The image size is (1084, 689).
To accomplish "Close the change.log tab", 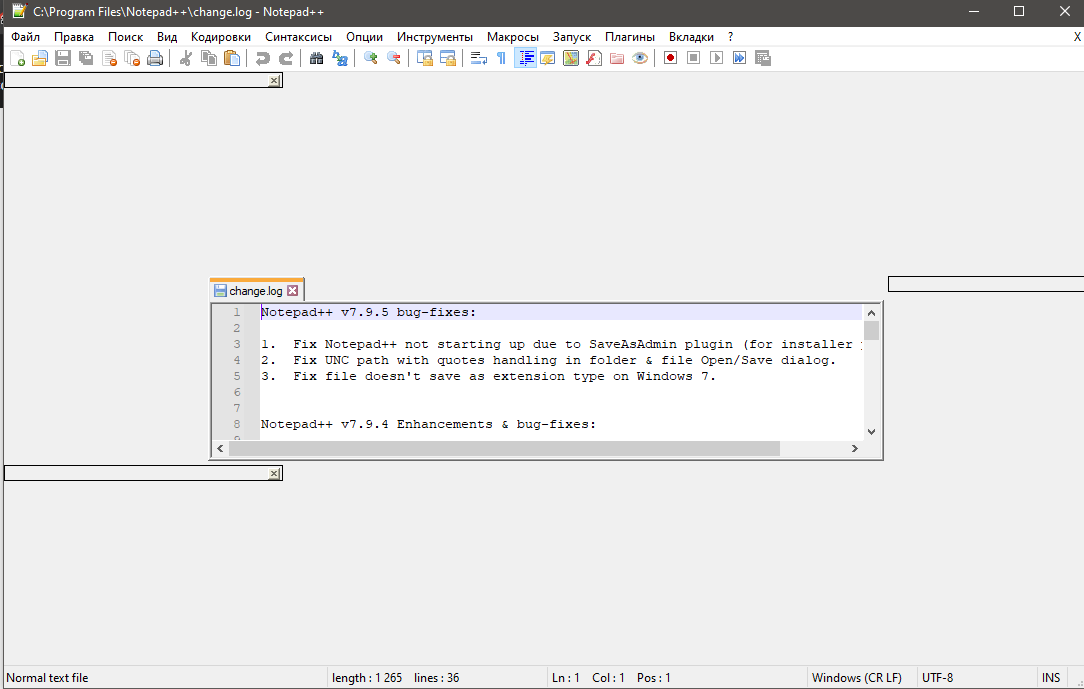I will click(x=292, y=289).
